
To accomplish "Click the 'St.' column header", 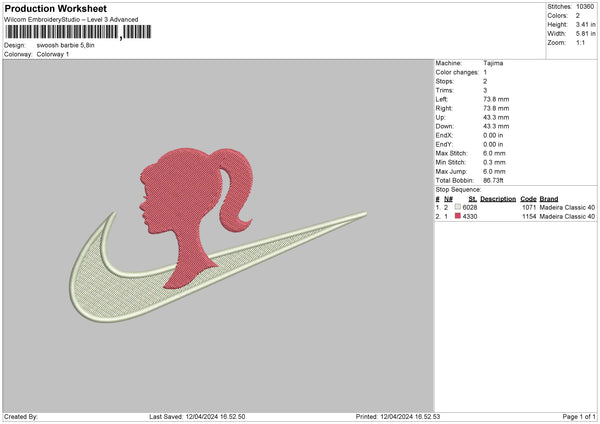I will (x=473, y=199).
